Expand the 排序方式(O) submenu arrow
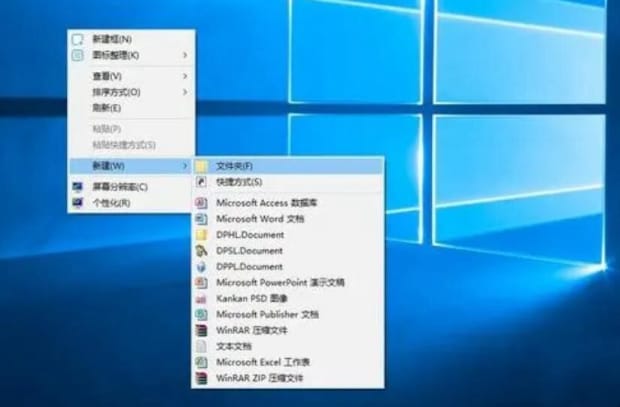 tap(185, 92)
